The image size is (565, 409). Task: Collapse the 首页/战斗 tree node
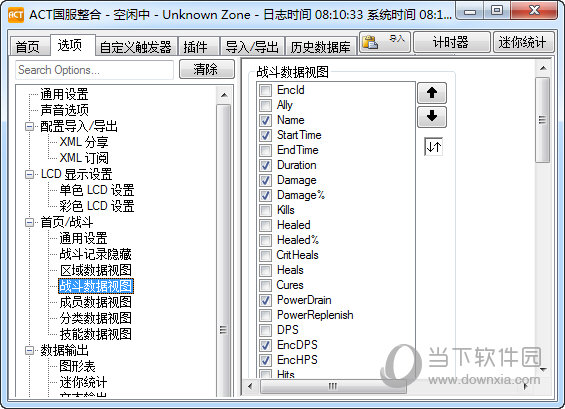[30, 222]
